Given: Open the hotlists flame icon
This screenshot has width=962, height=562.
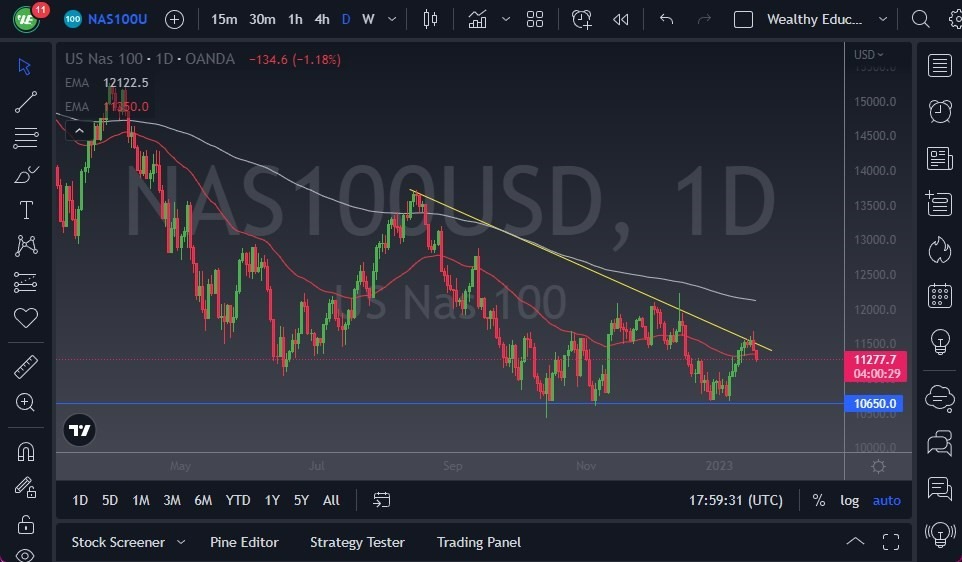Looking at the screenshot, I should [939, 250].
